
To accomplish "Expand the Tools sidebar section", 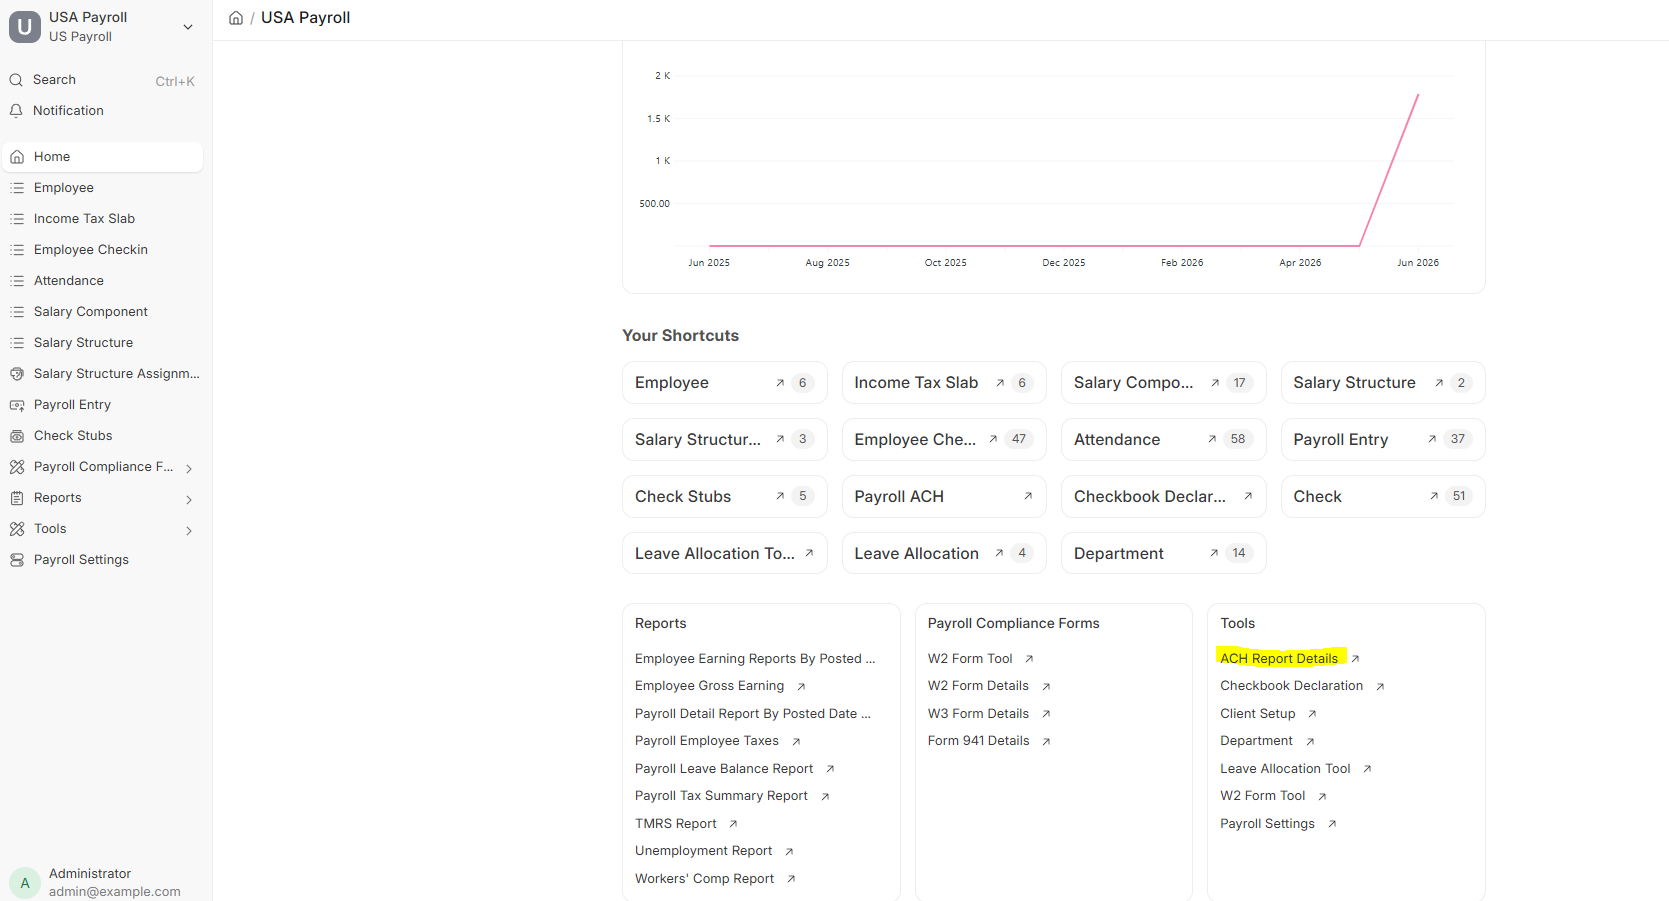I will [x=189, y=530].
